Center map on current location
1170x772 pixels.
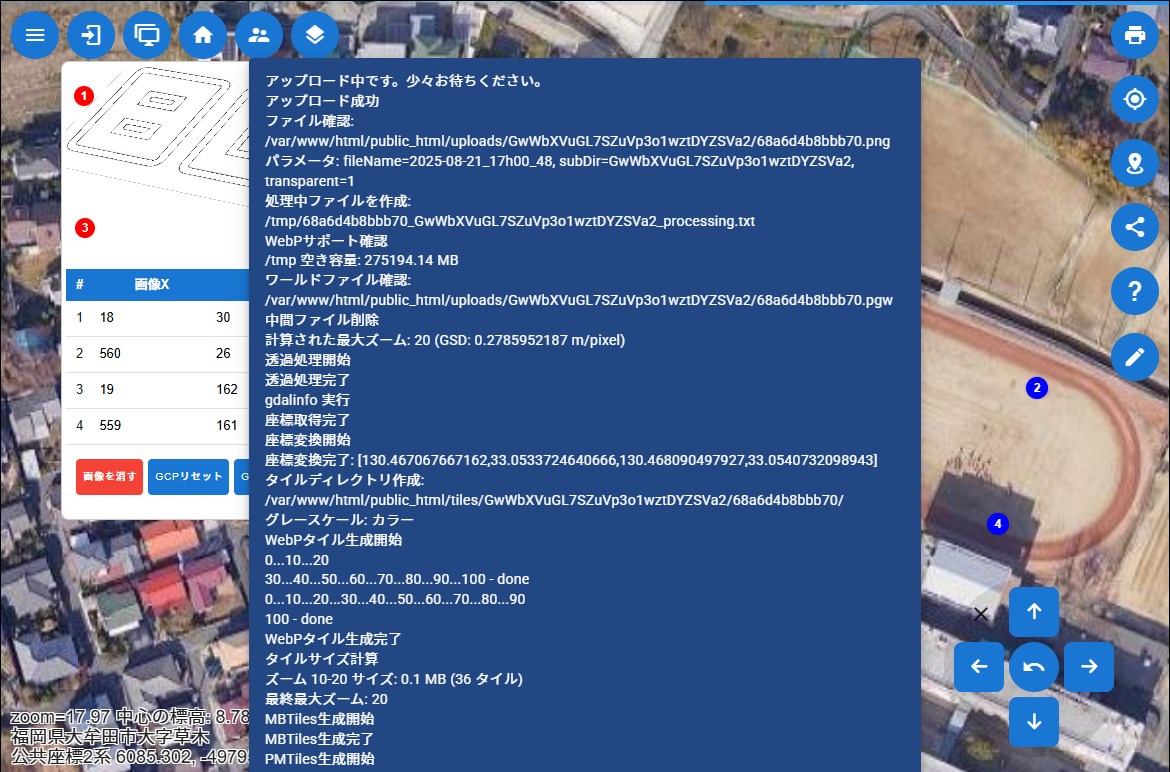(x=1134, y=99)
